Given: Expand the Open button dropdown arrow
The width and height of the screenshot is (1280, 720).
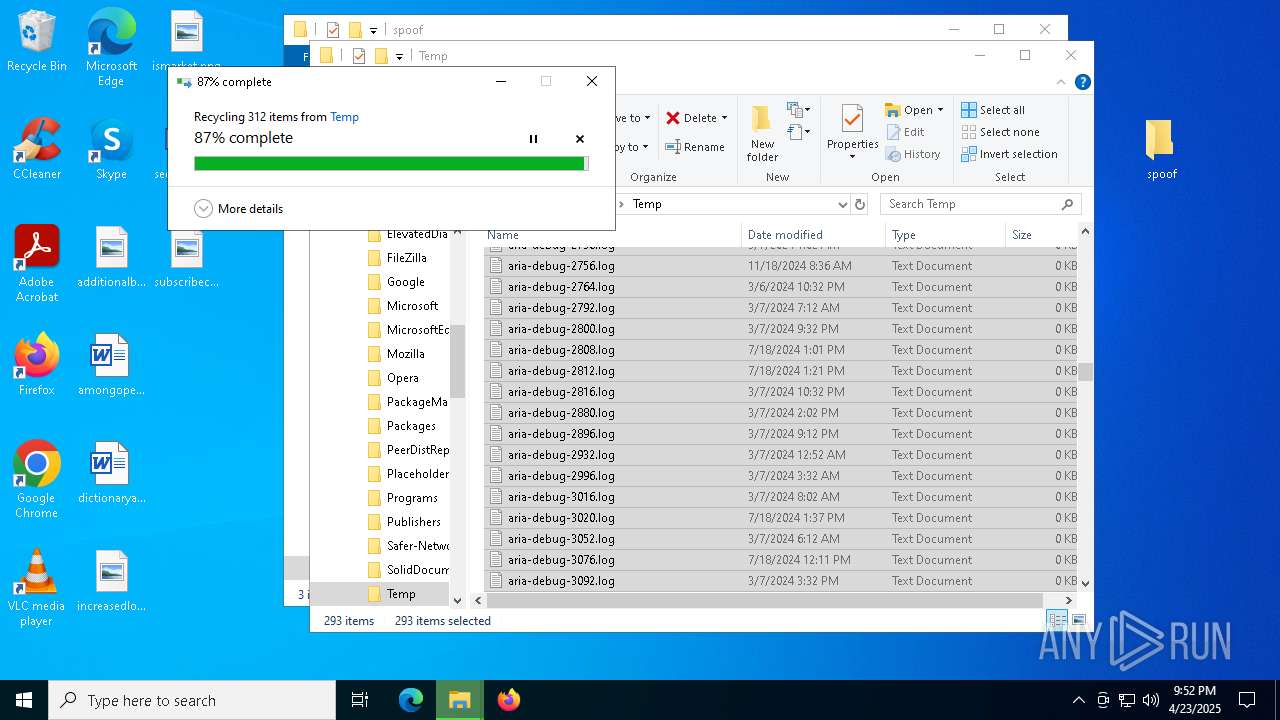Looking at the screenshot, I should (940, 110).
